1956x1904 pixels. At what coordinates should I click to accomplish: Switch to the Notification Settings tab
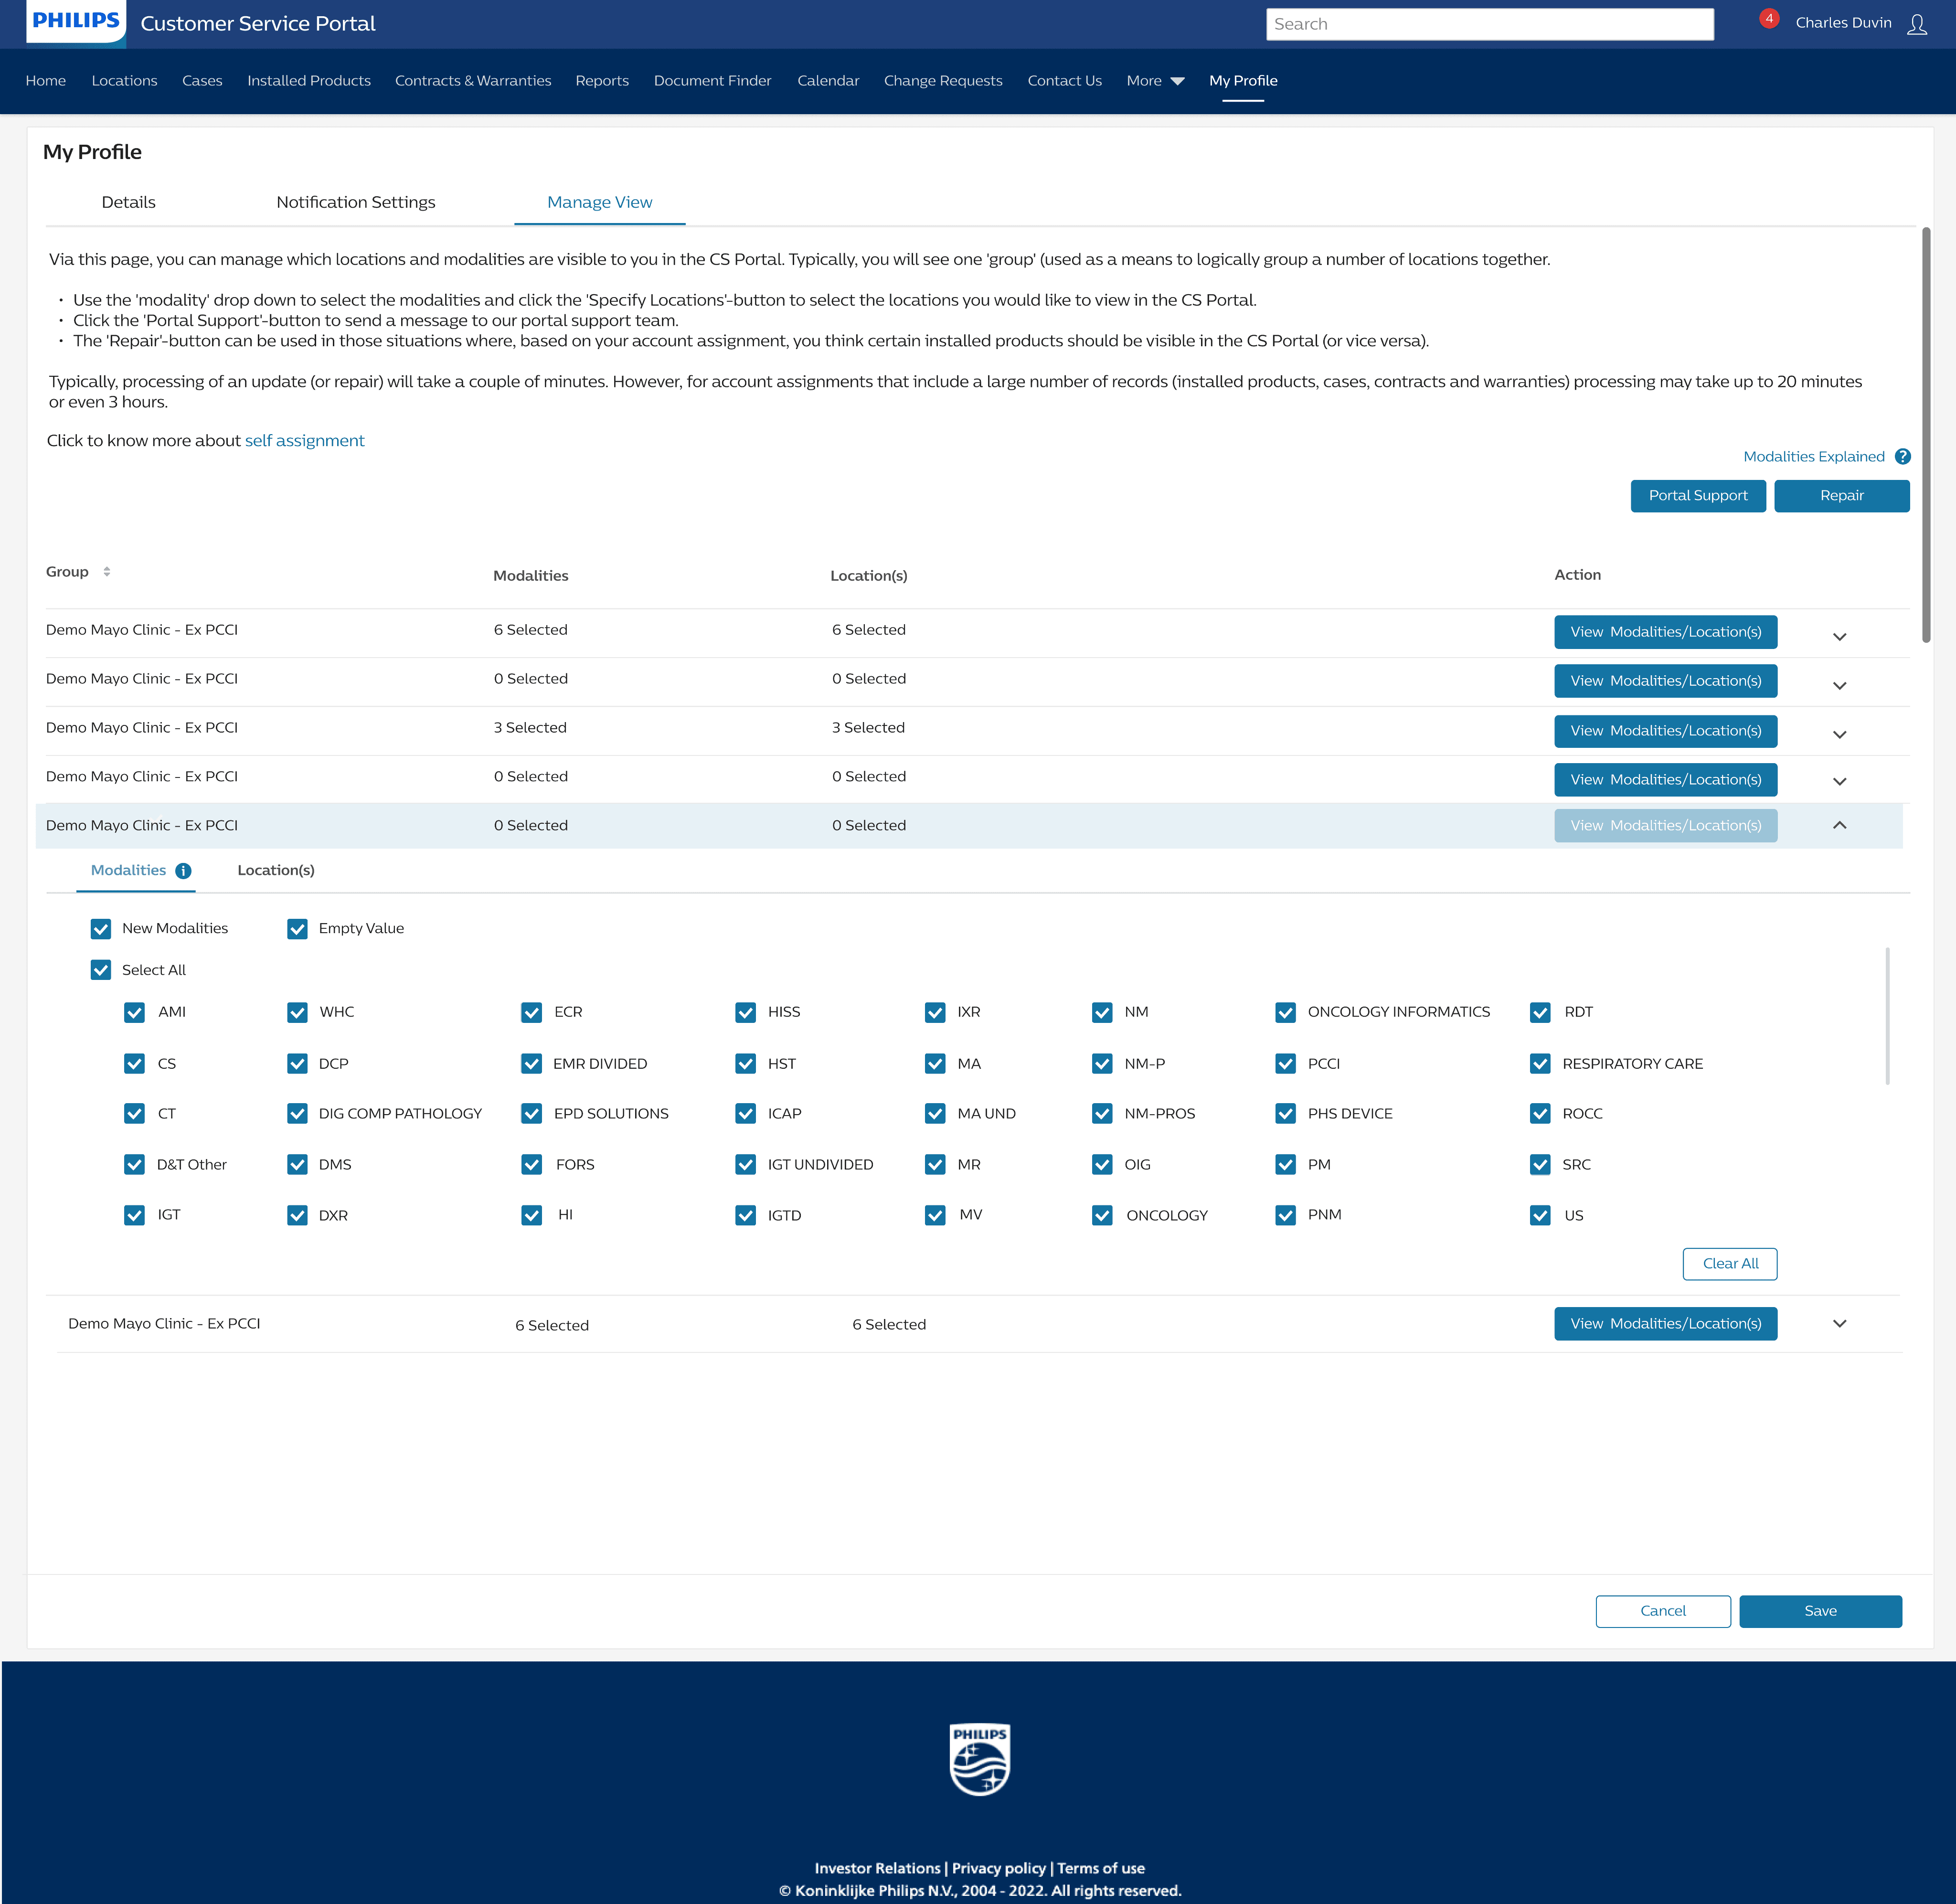[x=356, y=202]
